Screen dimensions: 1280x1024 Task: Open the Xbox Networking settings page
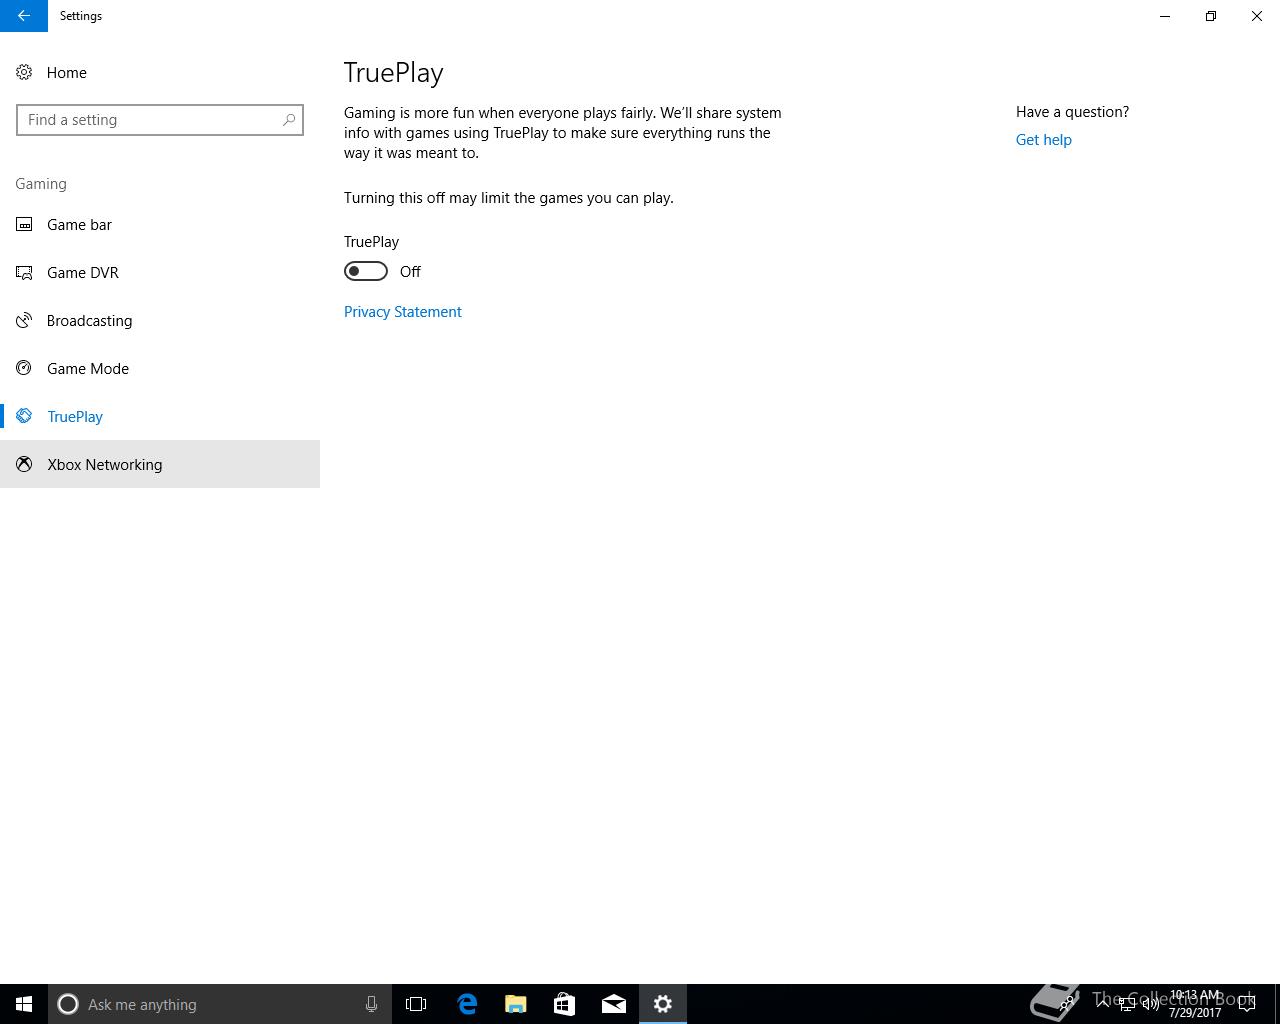pyautogui.click(x=160, y=465)
